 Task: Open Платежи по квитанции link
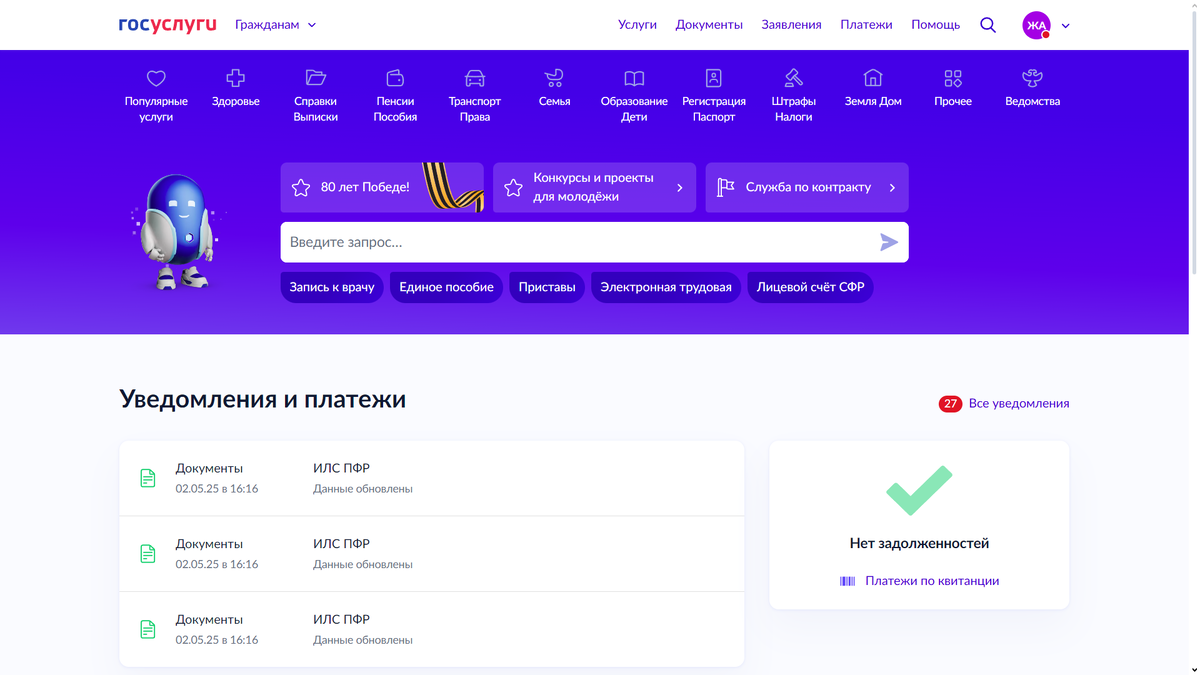point(932,581)
